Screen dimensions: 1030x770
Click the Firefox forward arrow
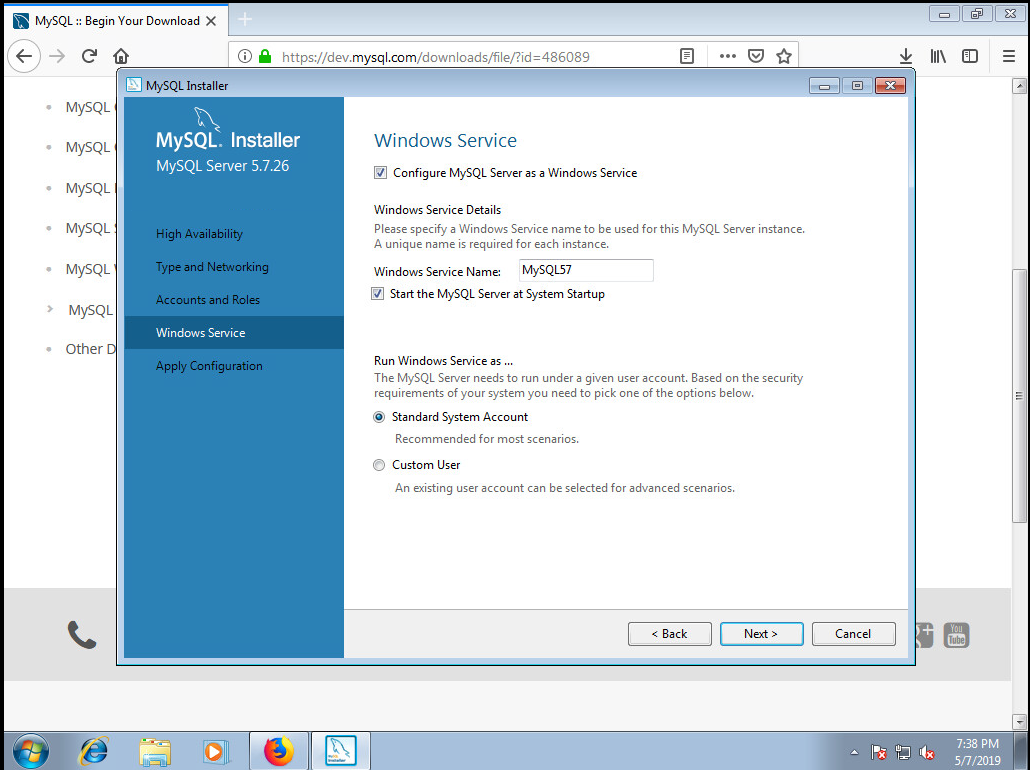[x=57, y=57]
